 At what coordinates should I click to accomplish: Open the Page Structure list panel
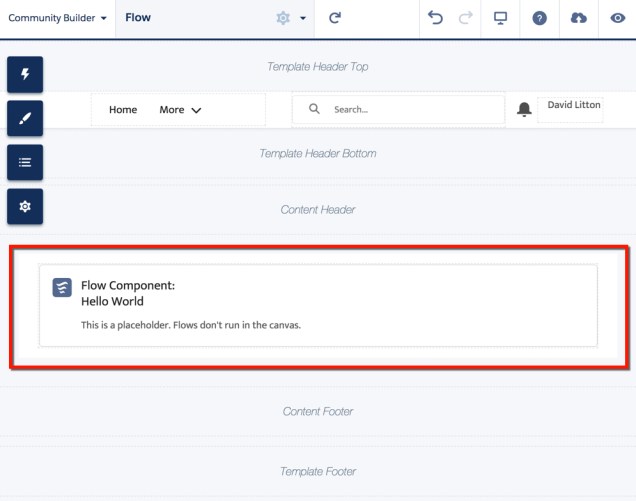point(25,162)
